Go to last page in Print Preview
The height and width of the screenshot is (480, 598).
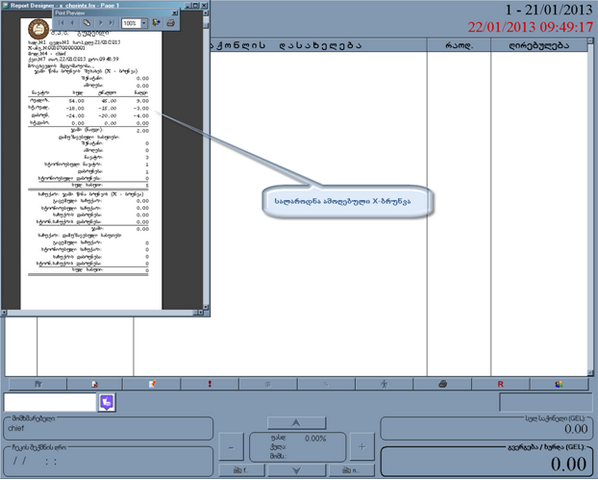click(x=111, y=23)
